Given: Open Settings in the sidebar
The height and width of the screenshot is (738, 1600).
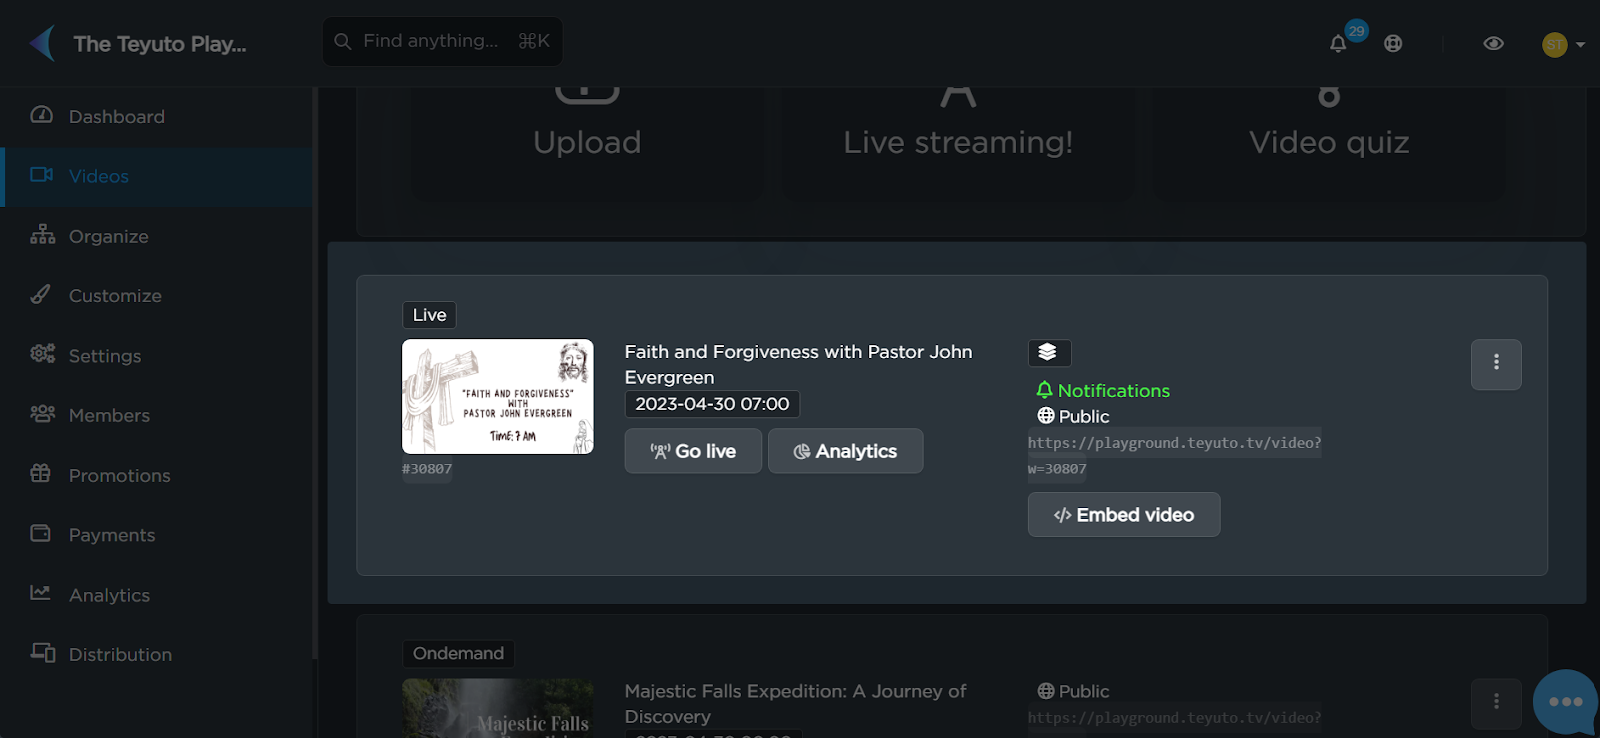Looking at the screenshot, I should [157, 355].
